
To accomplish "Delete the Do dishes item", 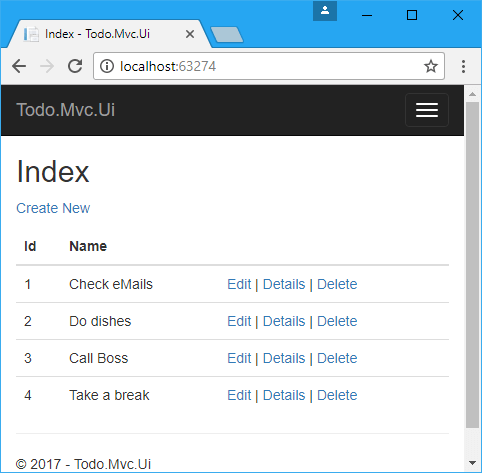I will [x=337, y=321].
